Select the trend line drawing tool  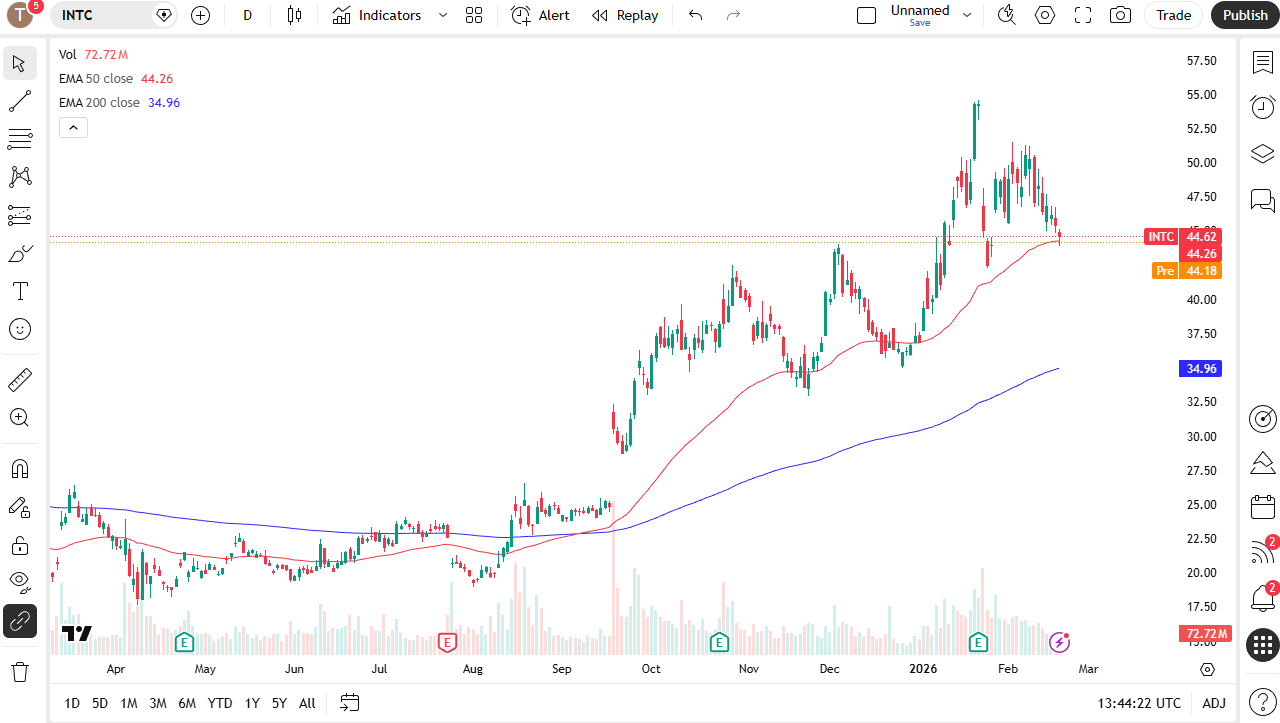pos(20,101)
